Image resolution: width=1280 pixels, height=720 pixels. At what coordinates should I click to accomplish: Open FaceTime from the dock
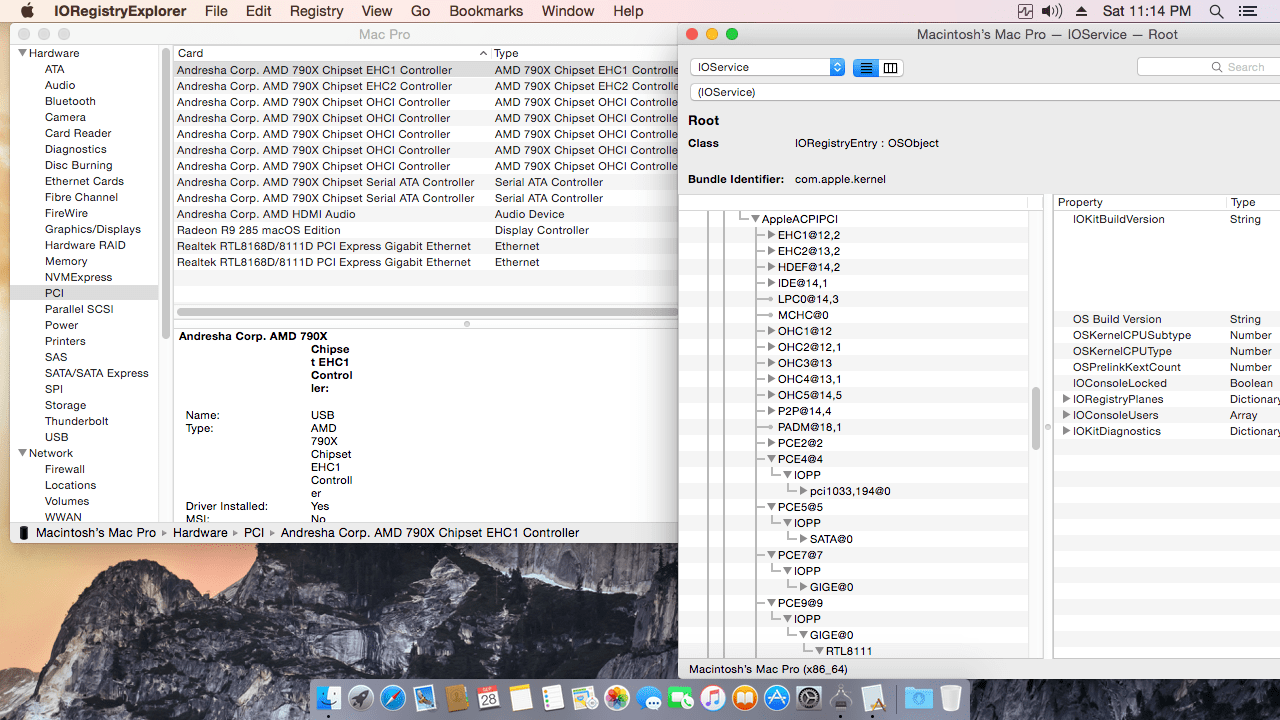point(681,698)
